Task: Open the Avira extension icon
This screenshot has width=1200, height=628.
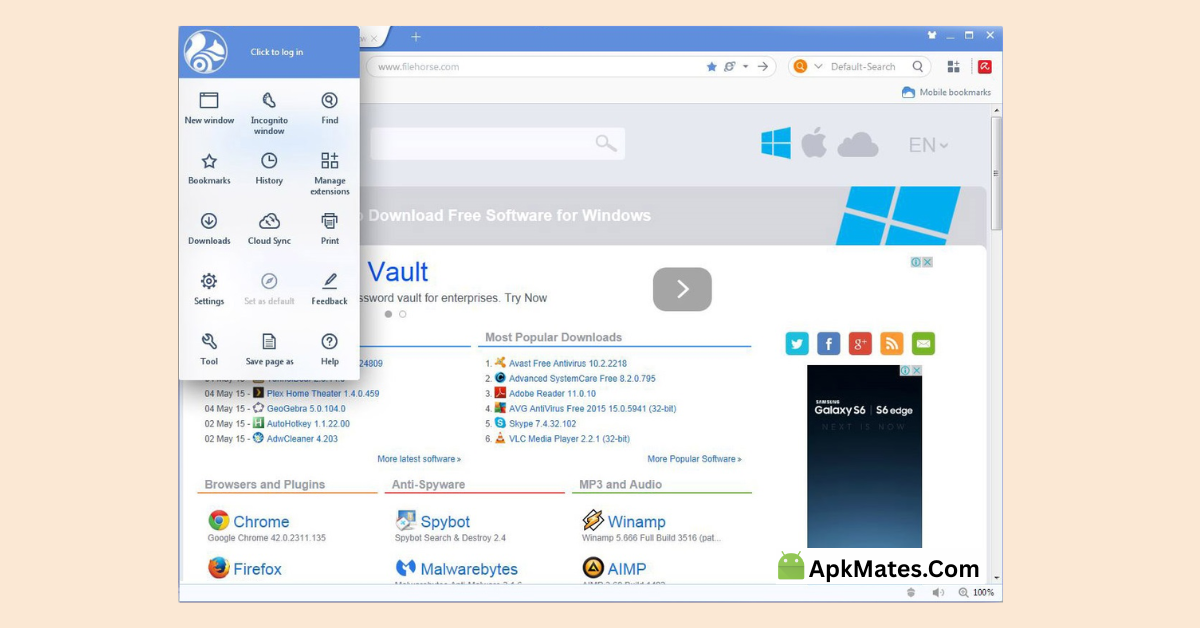Action: (x=985, y=66)
